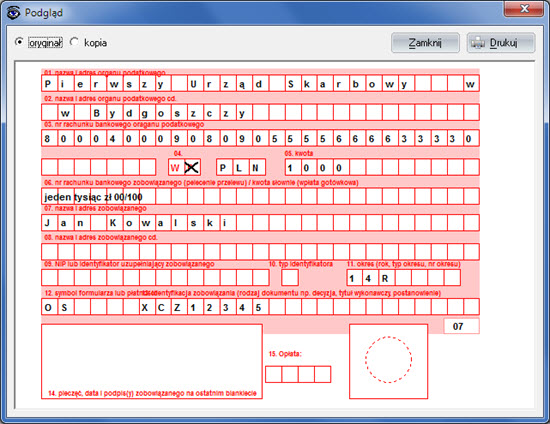
Task: Click the signature area field 14
Action: tap(152, 361)
